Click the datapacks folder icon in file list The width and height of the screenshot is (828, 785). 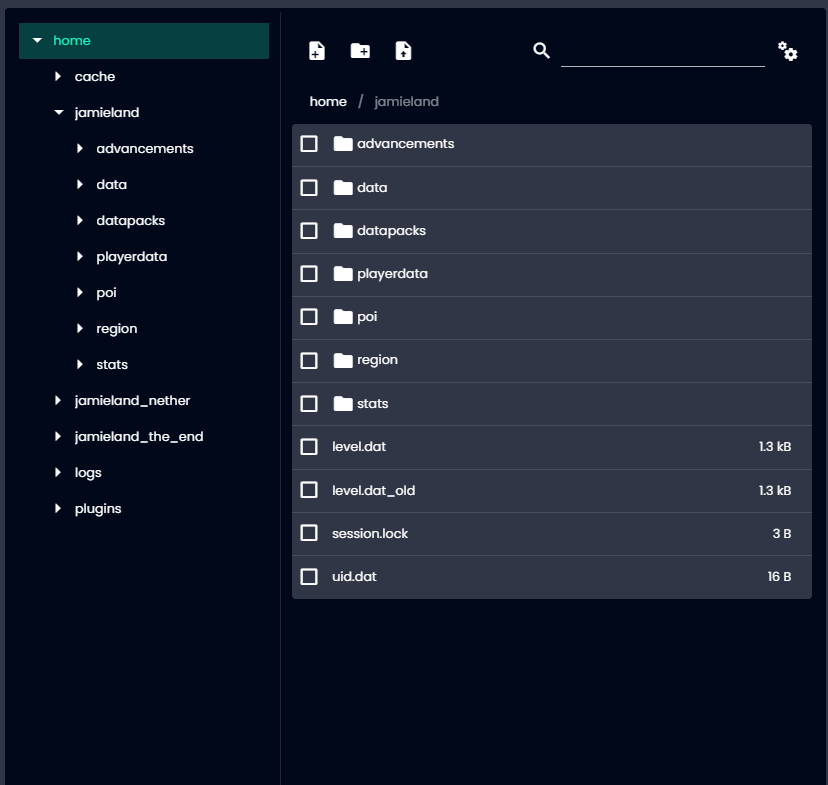point(343,231)
